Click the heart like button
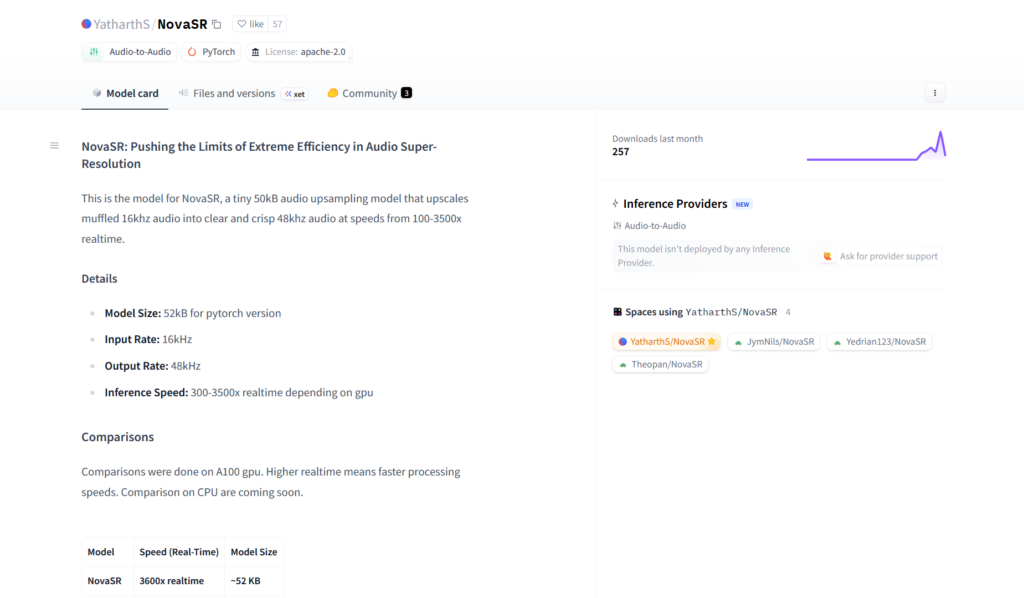Screen dimensions: 1024x598 (250, 24)
